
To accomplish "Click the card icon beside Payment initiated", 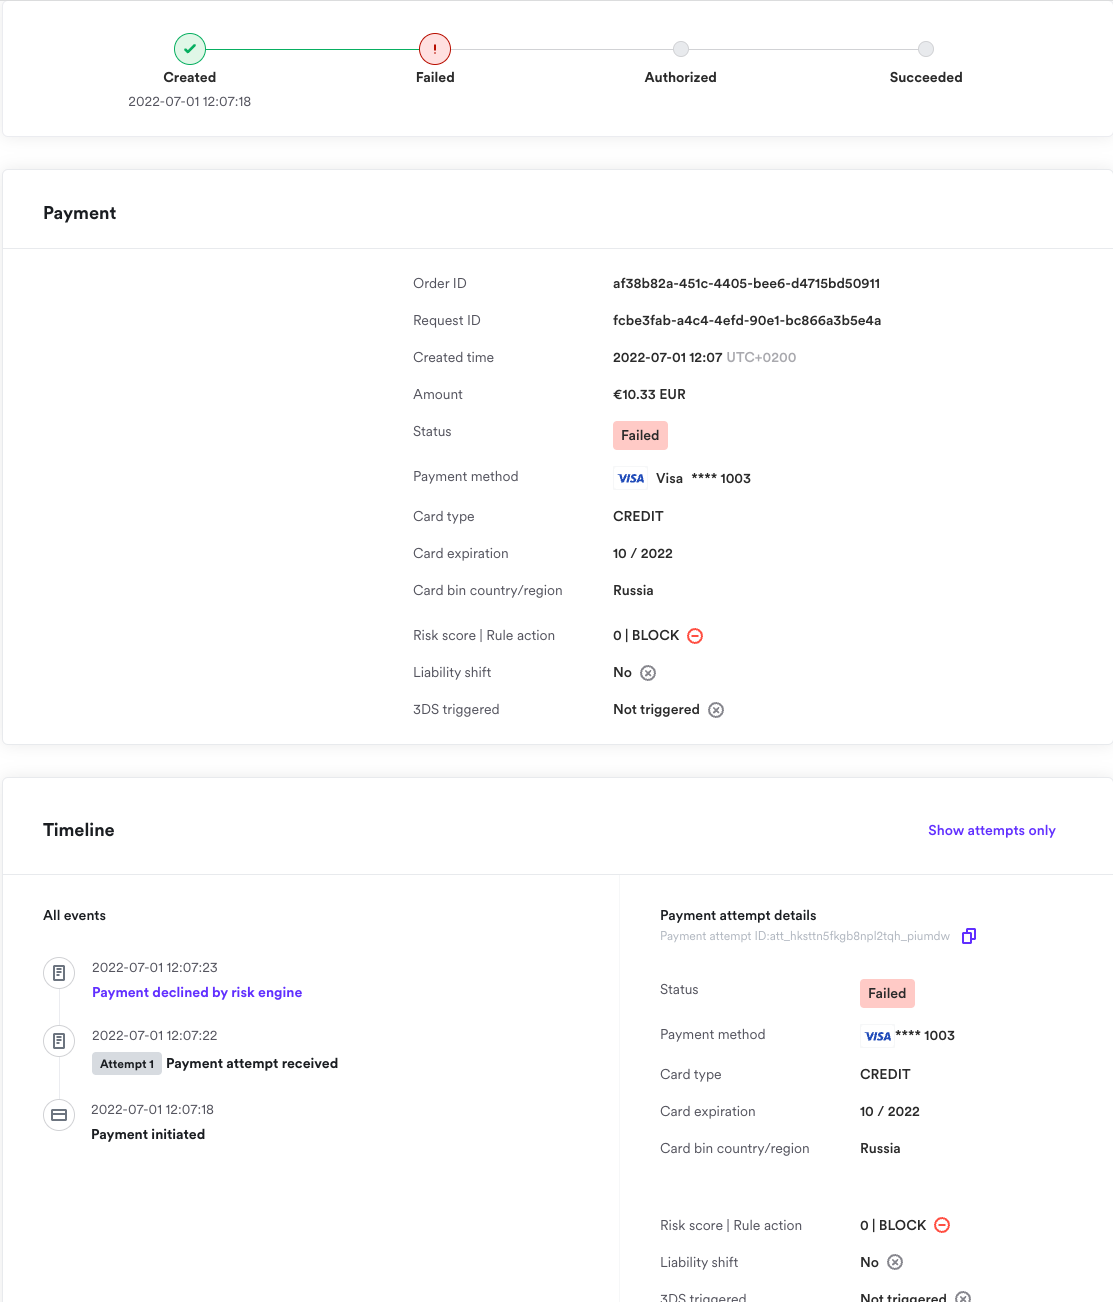I will (59, 1115).
